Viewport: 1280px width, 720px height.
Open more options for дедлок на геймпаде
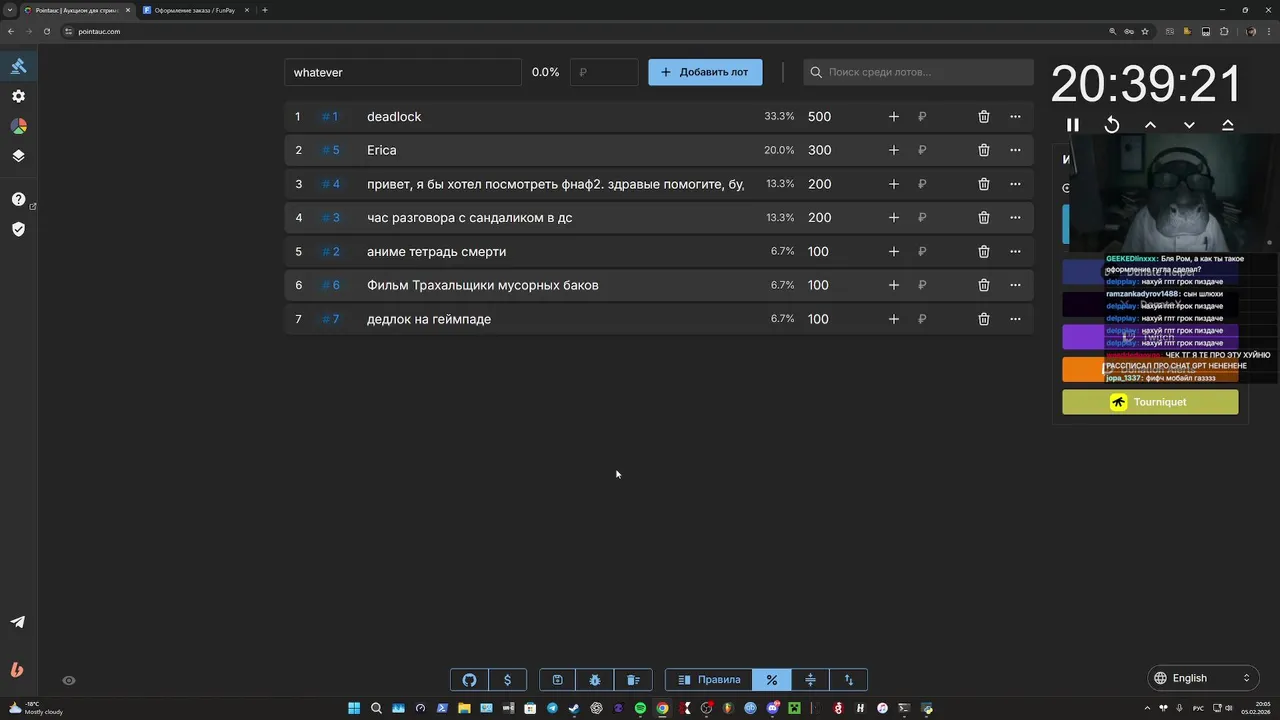point(1015,319)
